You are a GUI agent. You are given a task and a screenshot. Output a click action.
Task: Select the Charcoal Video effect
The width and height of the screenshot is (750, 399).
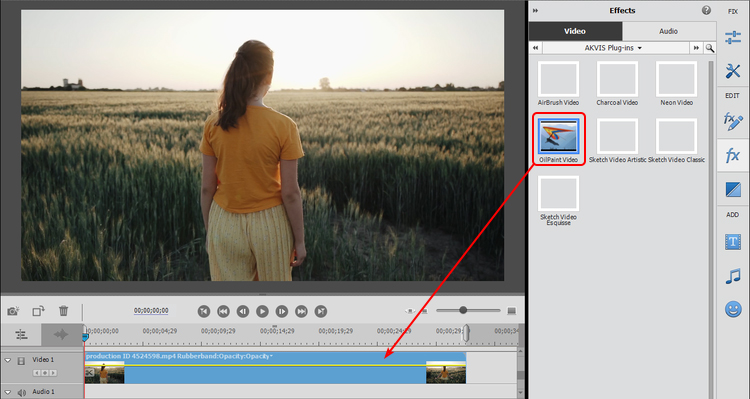(617, 83)
